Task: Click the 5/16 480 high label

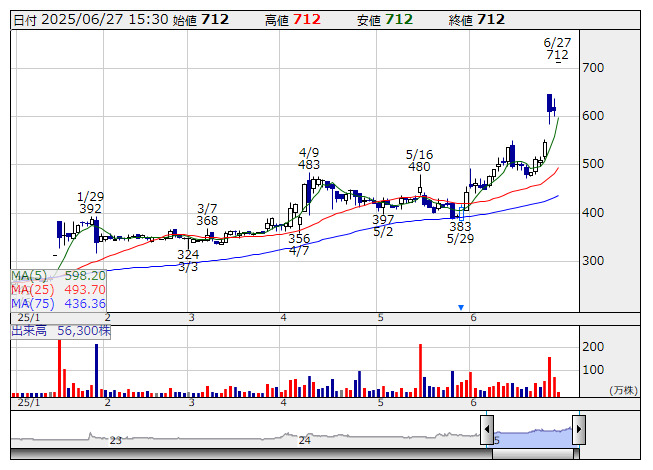Action: (x=419, y=161)
